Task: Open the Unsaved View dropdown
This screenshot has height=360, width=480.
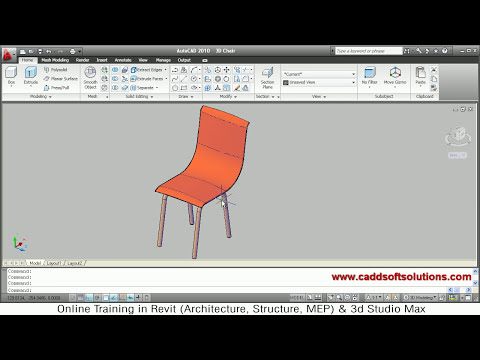Action: pos(319,82)
